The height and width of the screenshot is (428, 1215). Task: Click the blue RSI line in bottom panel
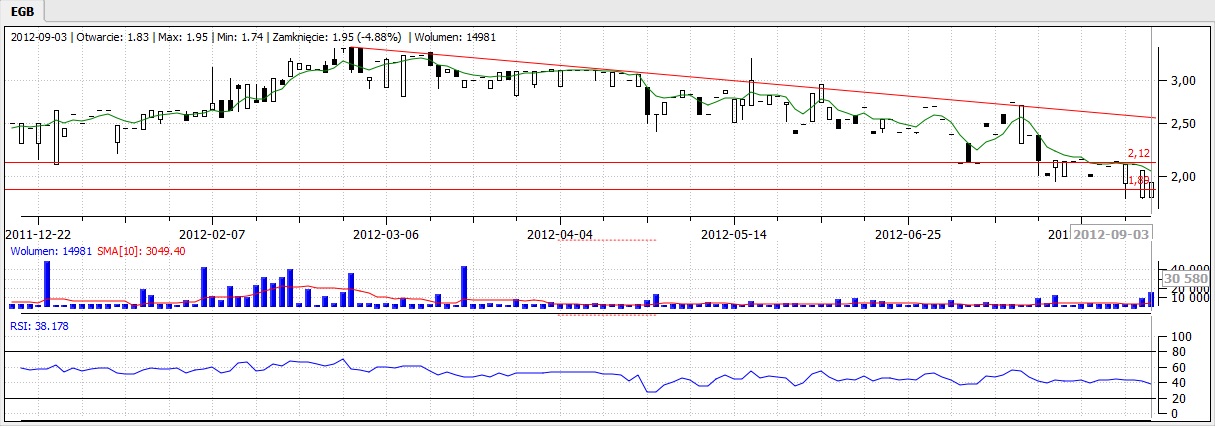tap(600, 373)
